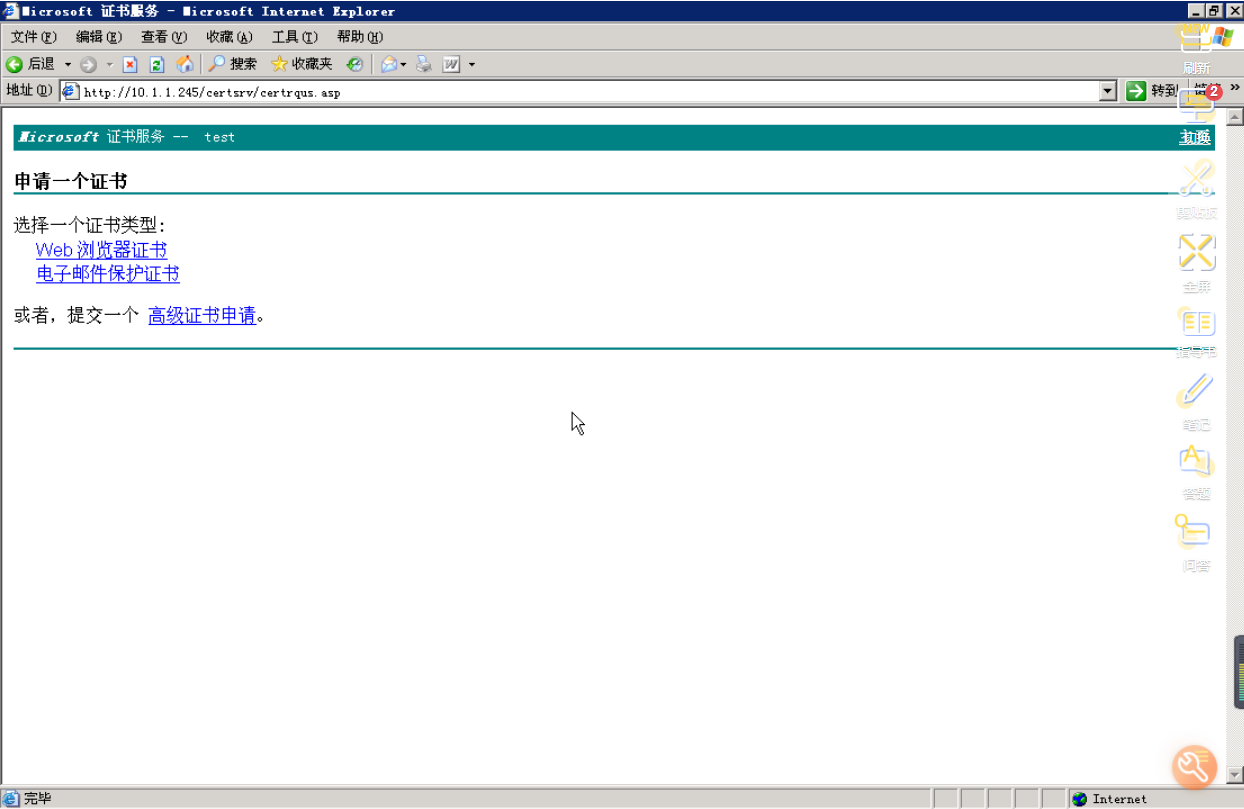1244x809 pixels.
Task: Click the Mail envelope toolbar icon
Action: click(389, 65)
